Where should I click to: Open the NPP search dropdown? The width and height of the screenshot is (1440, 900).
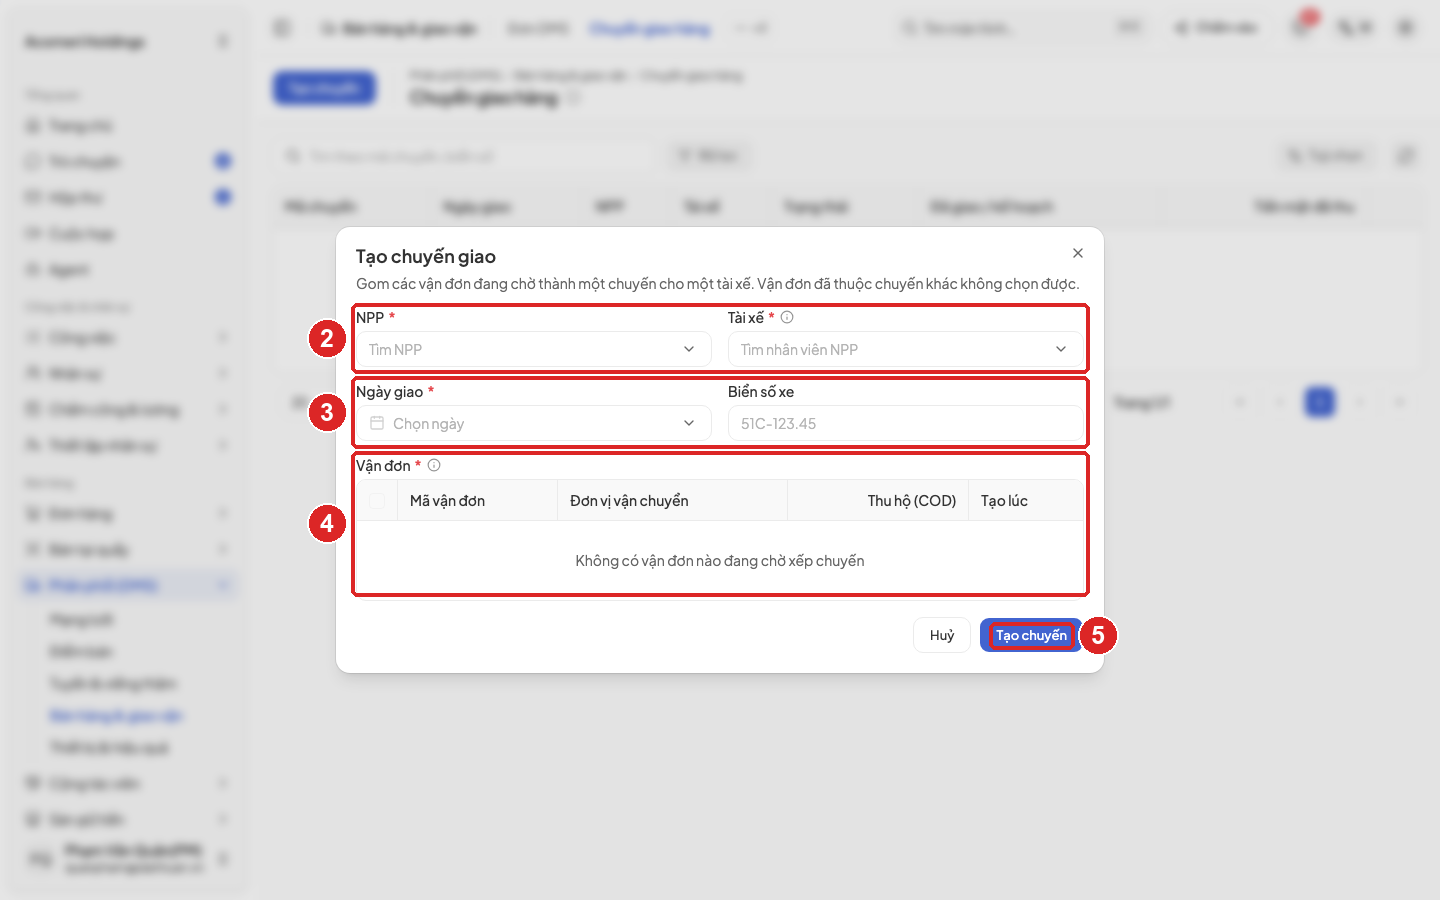[533, 349]
